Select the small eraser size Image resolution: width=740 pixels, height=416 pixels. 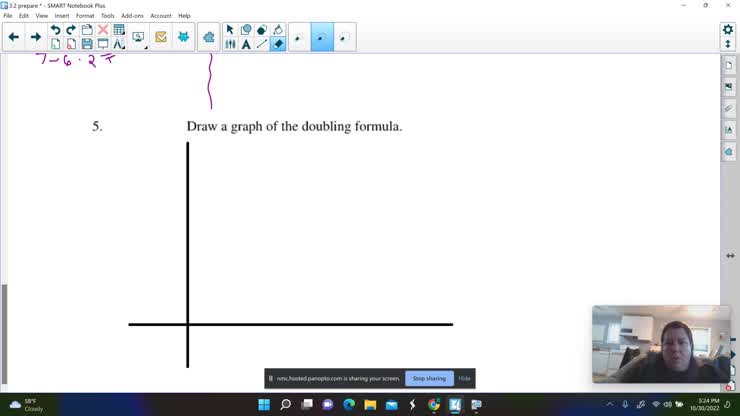[x=299, y=38]
